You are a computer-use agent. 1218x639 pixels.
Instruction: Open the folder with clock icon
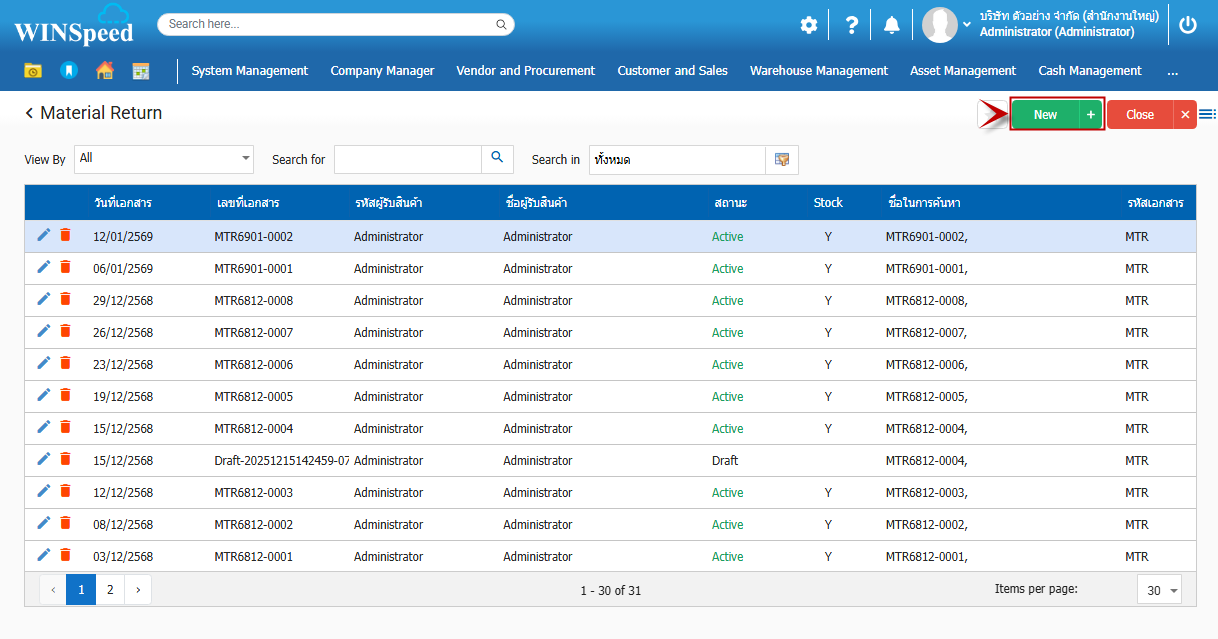[33, 71]
